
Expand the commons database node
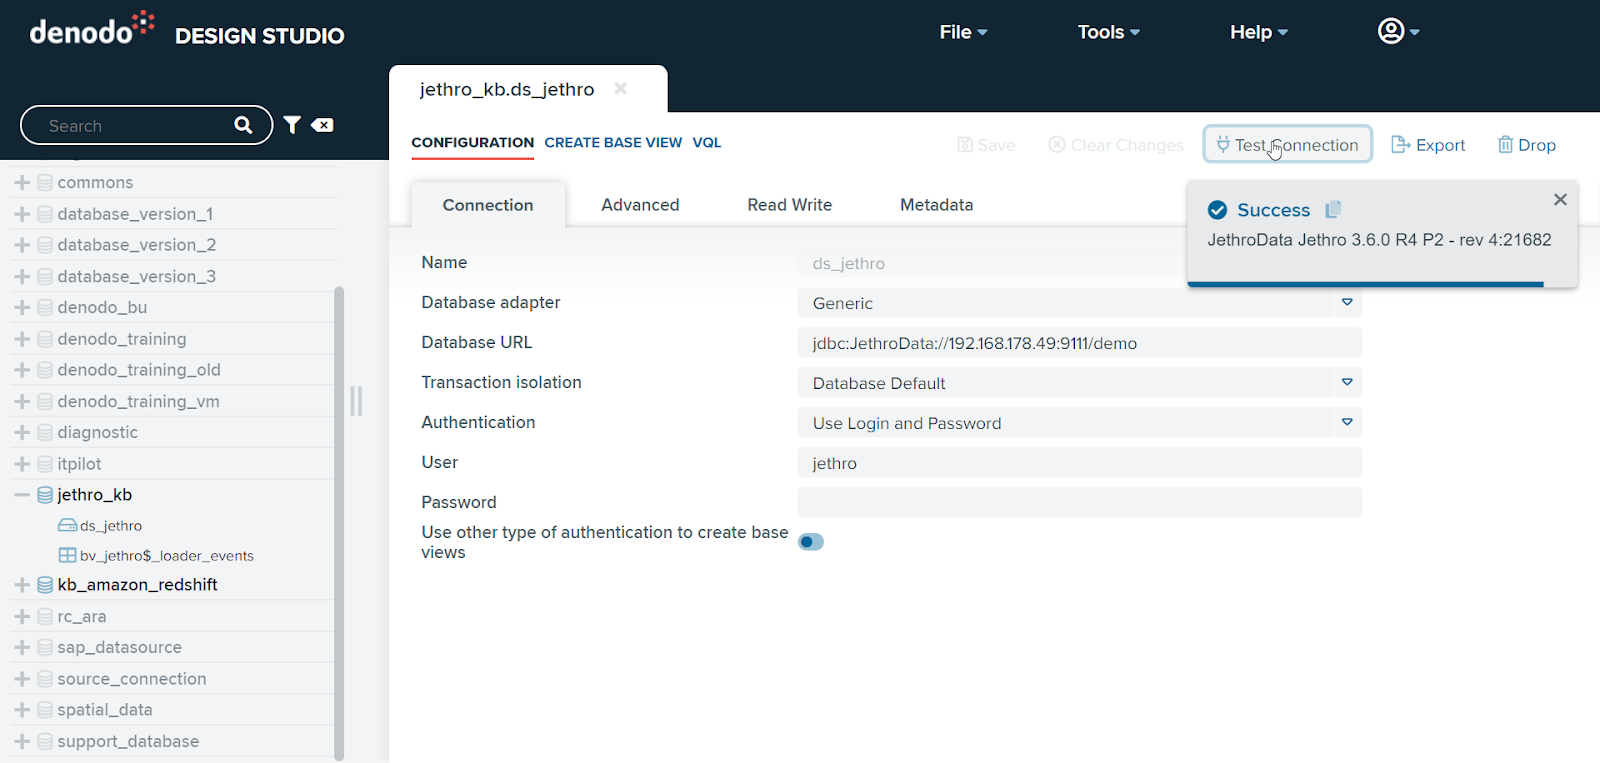(22, 183)
